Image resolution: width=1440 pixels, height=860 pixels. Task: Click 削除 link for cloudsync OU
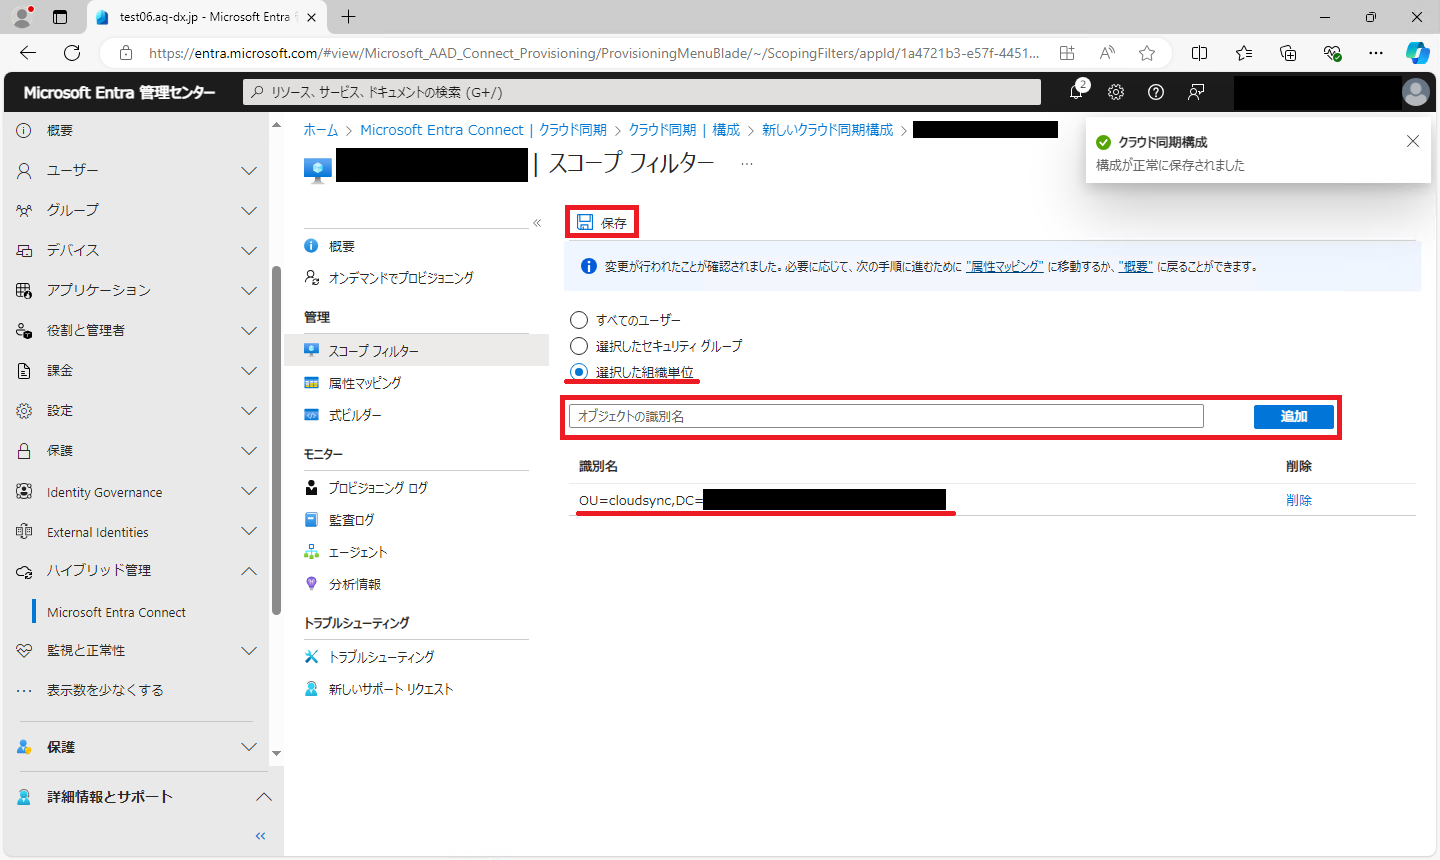tap(1299, 500)
